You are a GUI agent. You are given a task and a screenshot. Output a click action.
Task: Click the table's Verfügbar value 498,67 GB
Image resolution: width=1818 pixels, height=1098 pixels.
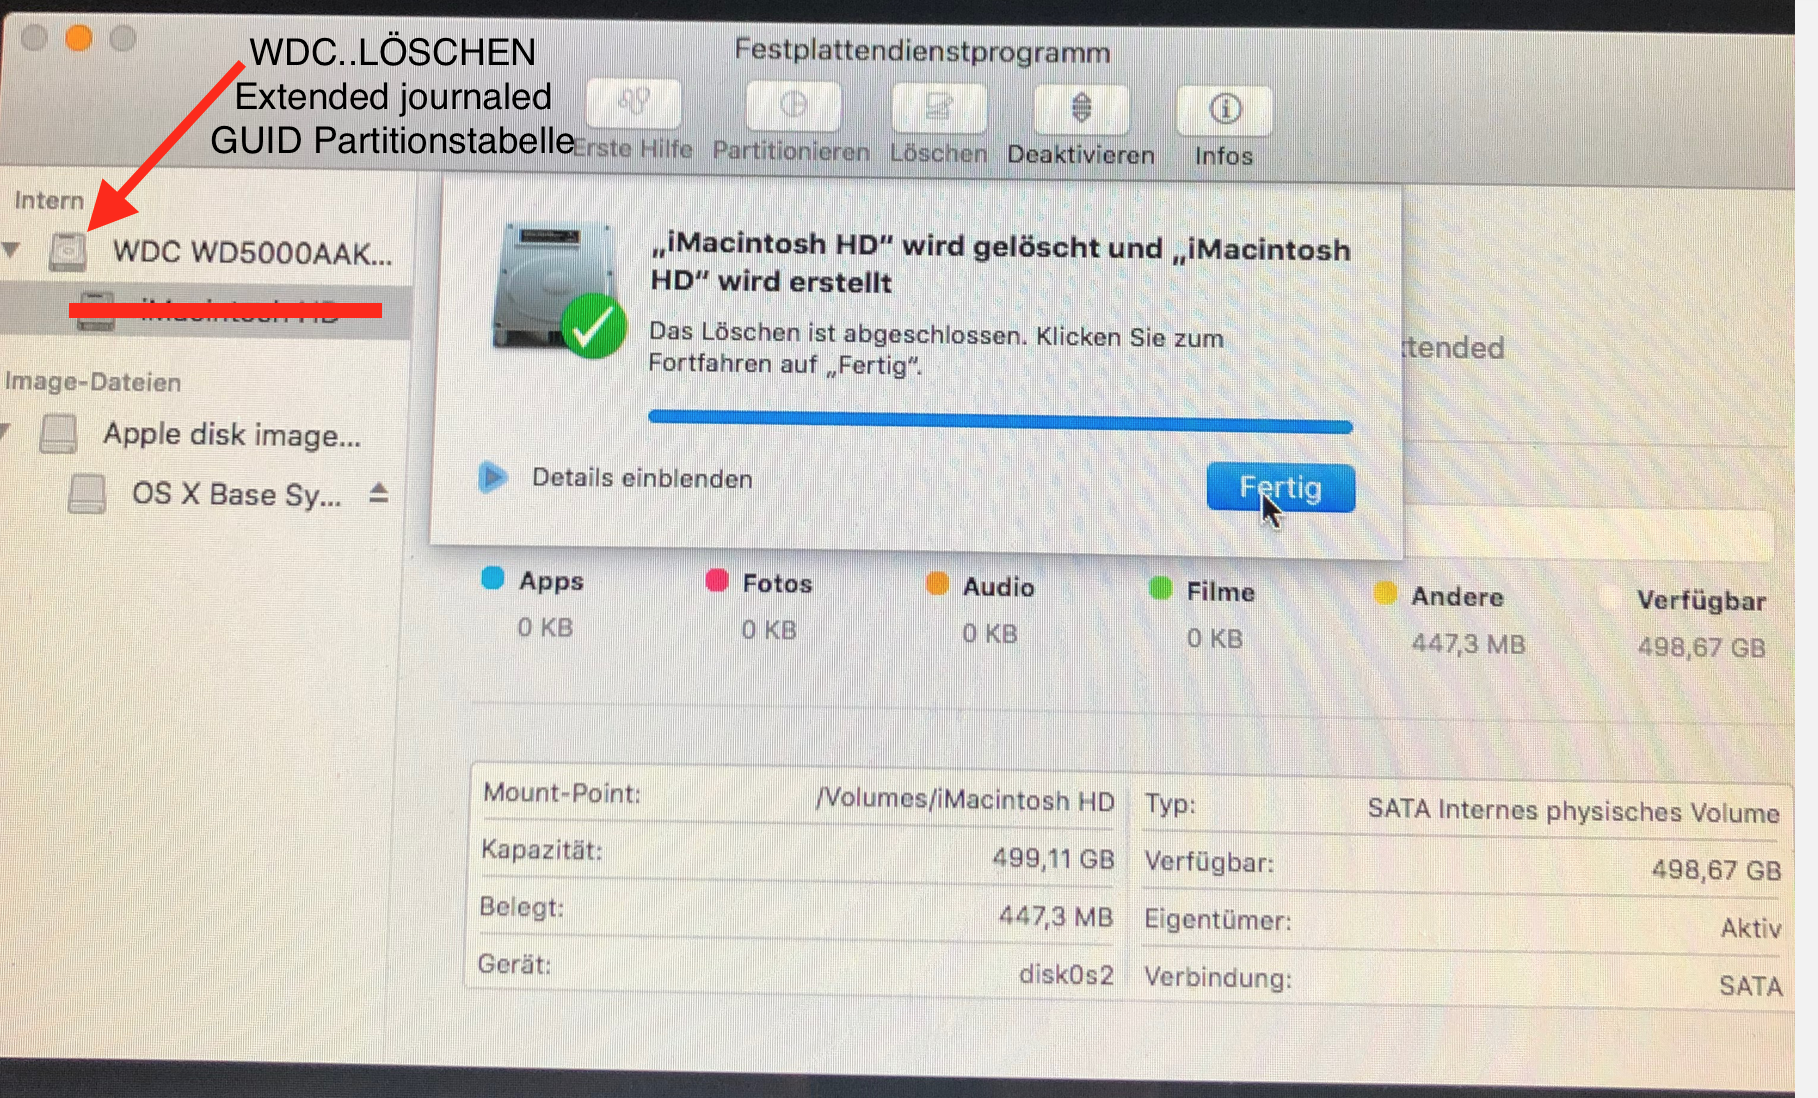pos(1716,870)
